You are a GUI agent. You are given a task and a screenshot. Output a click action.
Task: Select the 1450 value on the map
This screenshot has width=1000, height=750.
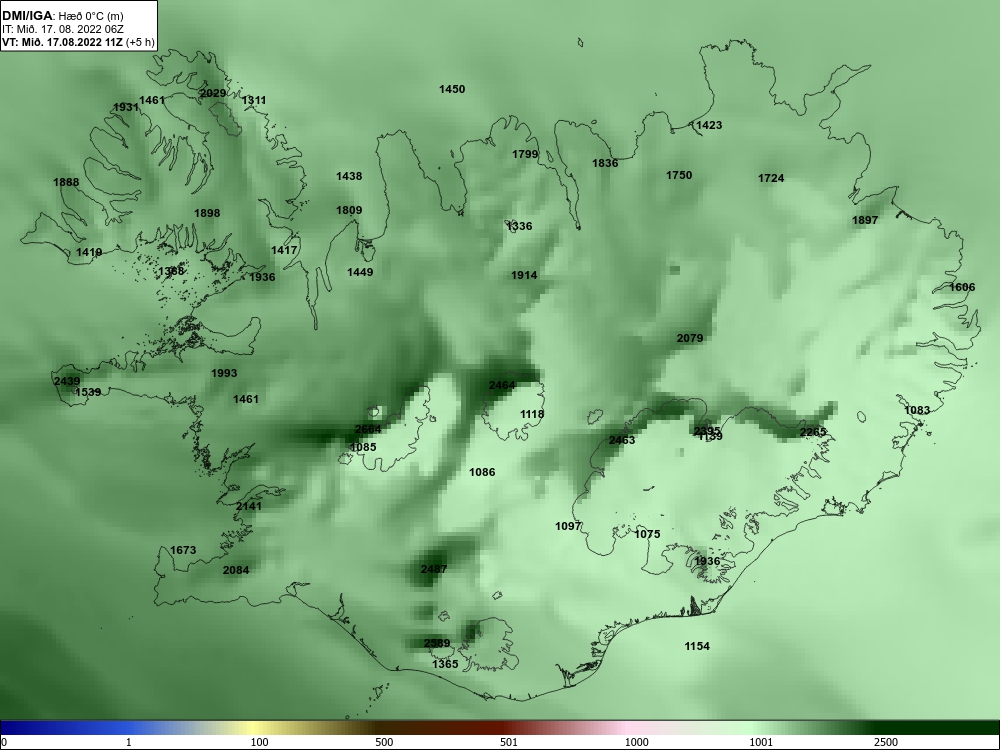pyautogui.click(x=452, y=89)
